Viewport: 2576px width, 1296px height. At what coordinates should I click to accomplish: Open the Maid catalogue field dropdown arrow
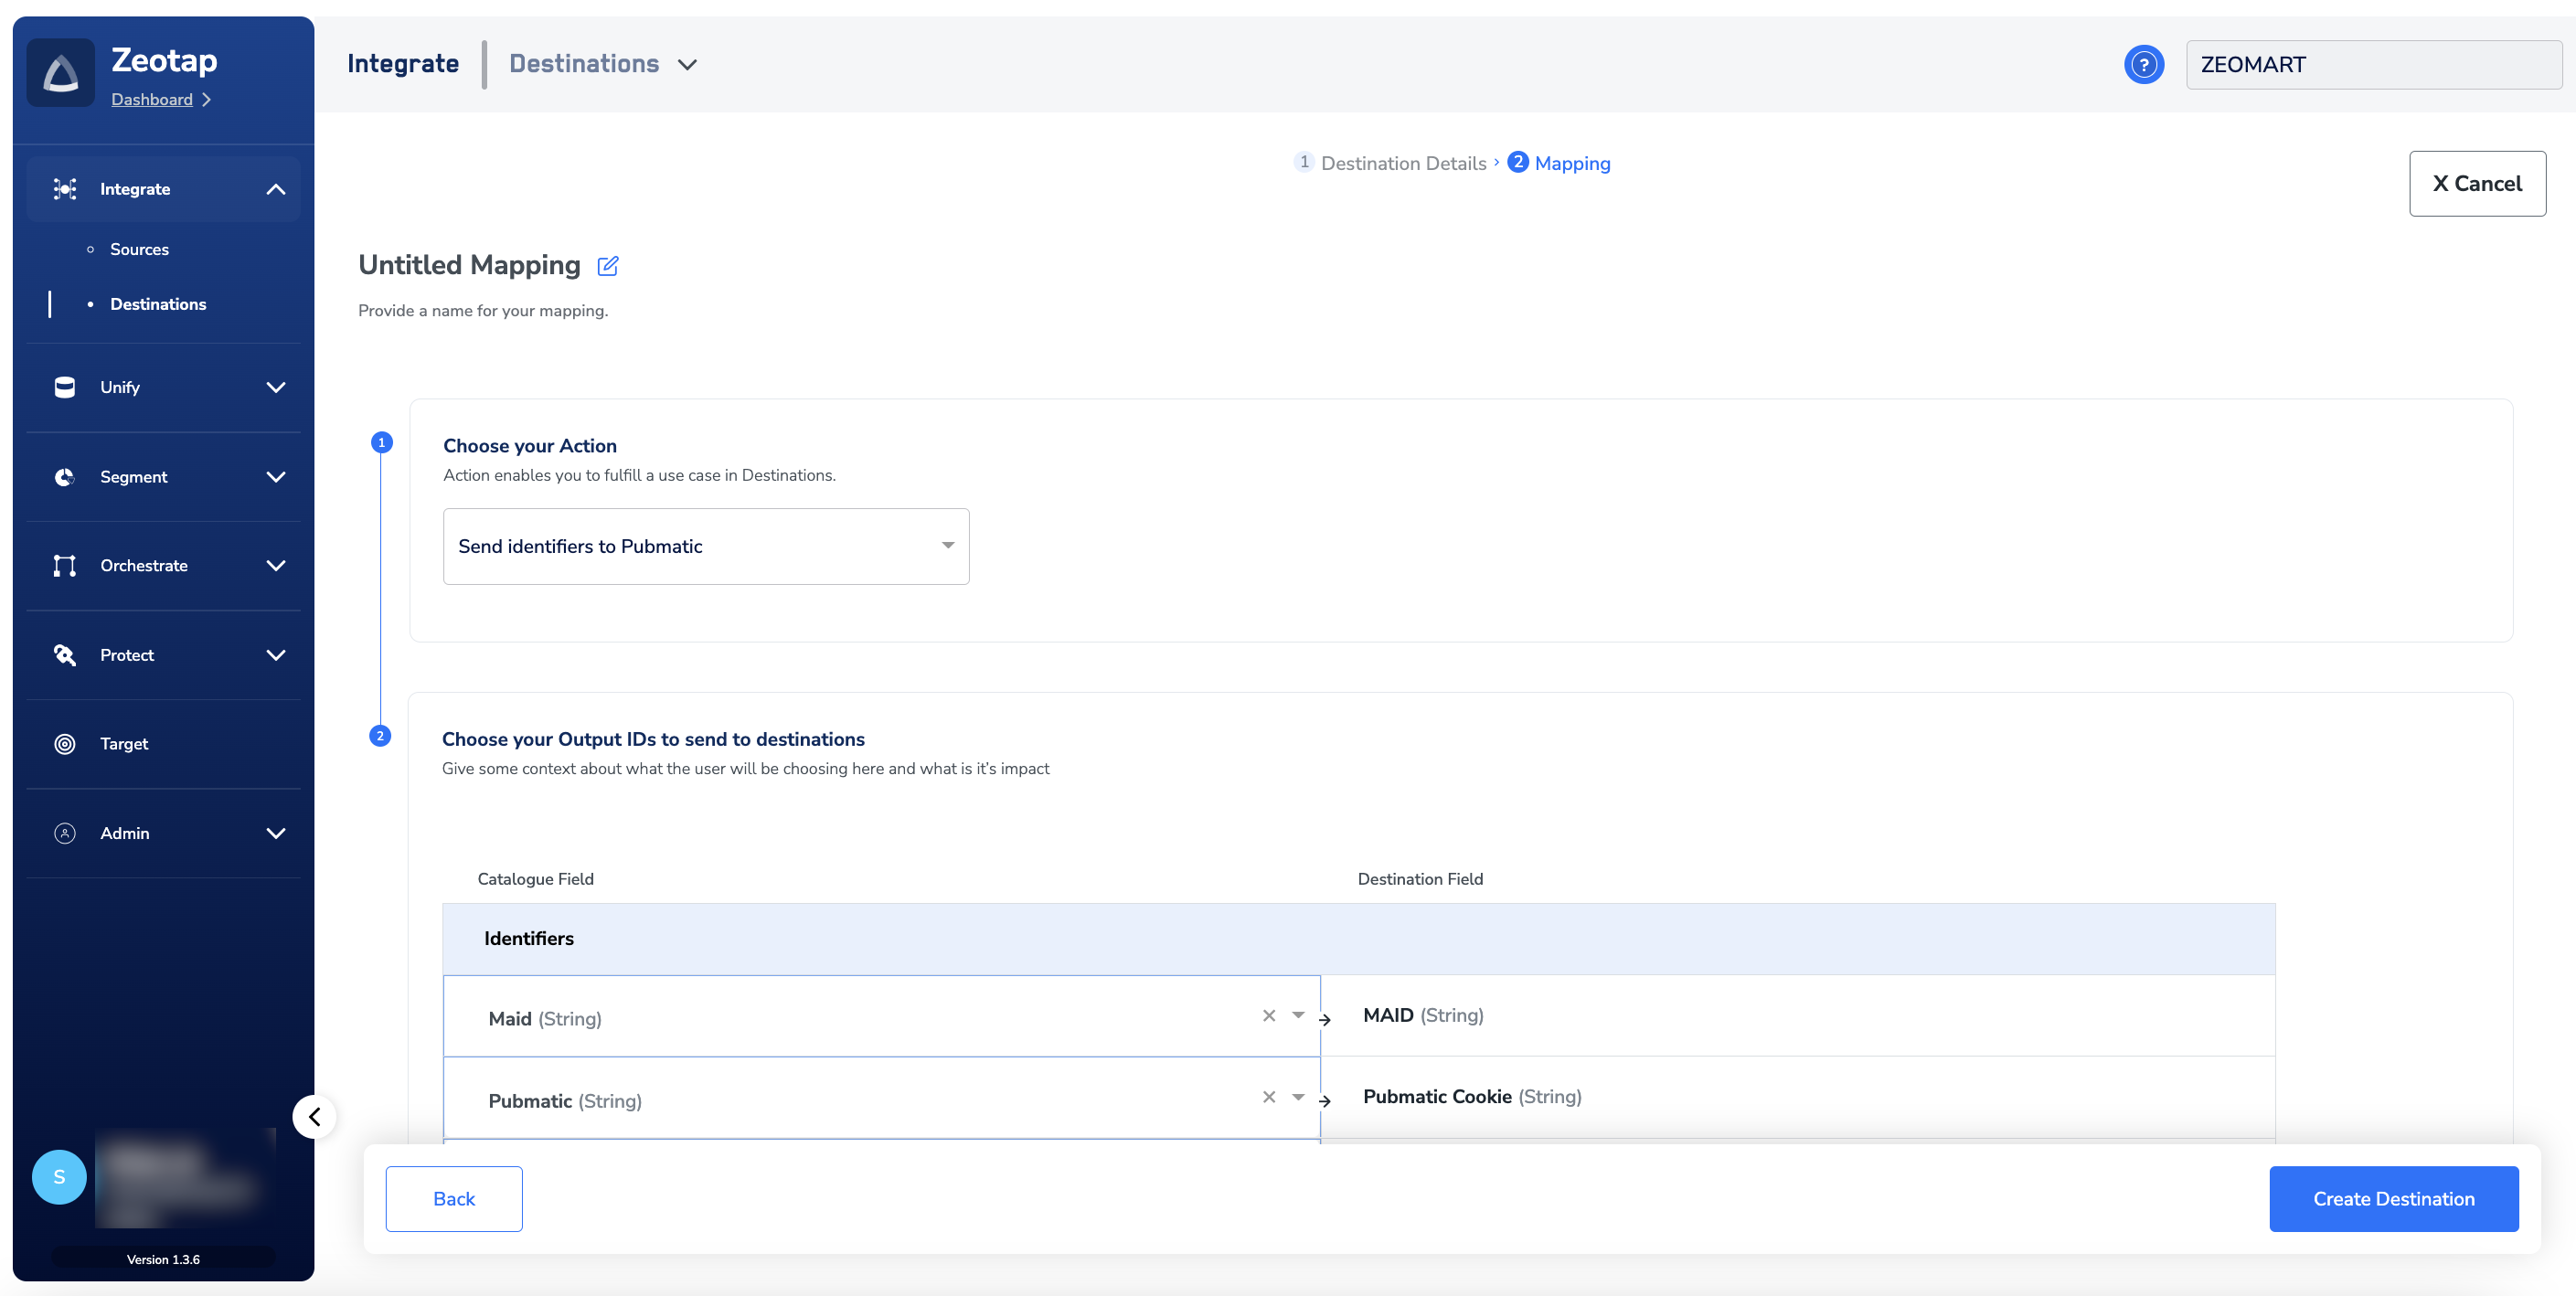coord(1298,1015)
